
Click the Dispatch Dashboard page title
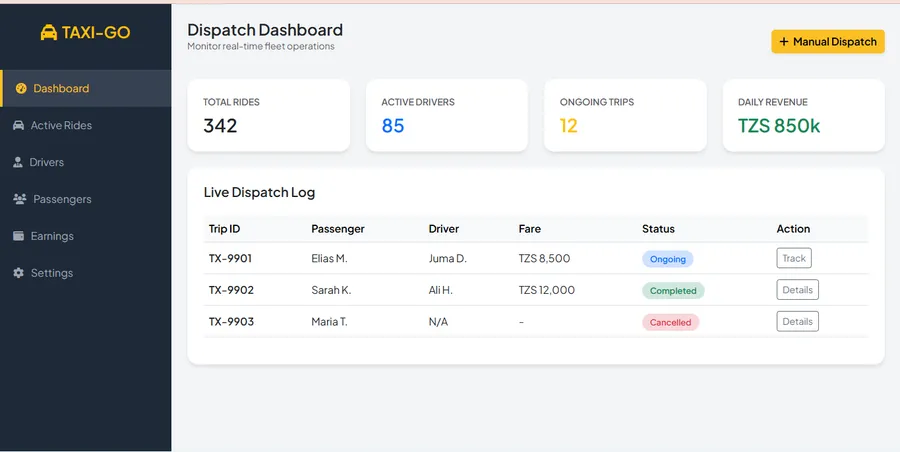click(265, 30)
